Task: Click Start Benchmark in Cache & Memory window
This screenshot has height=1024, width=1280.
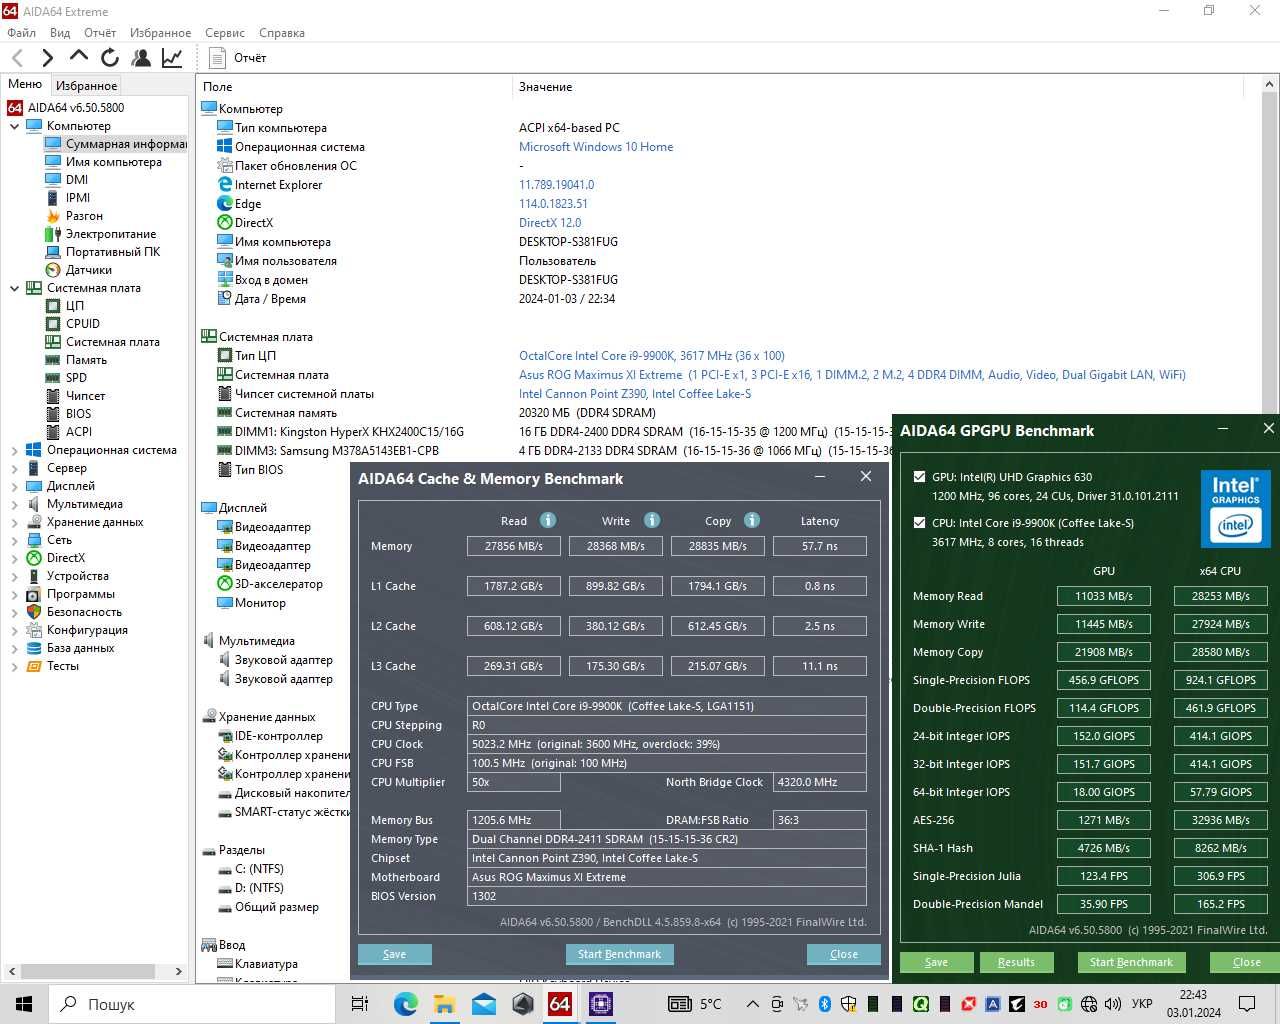Action: point(619,954)
